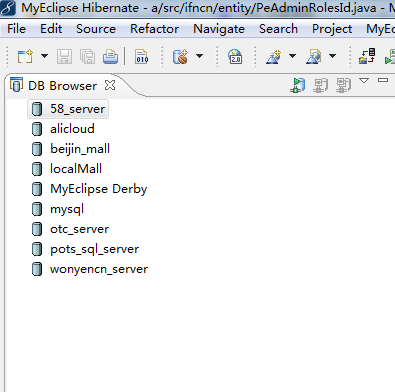
Task: Click the Print toolbar icon
Action: click(110, 56)
